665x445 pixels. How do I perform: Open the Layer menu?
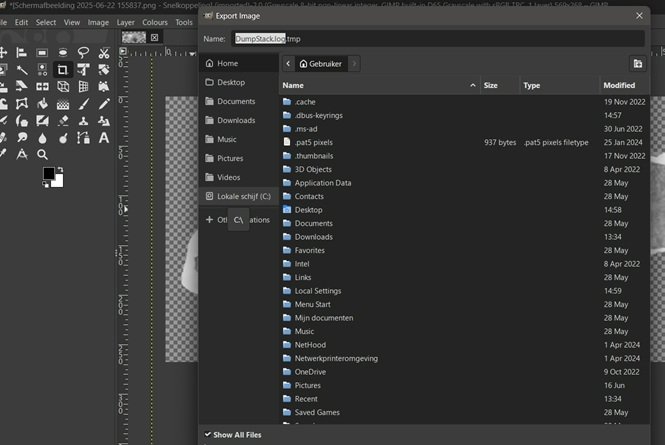(125, 22)
